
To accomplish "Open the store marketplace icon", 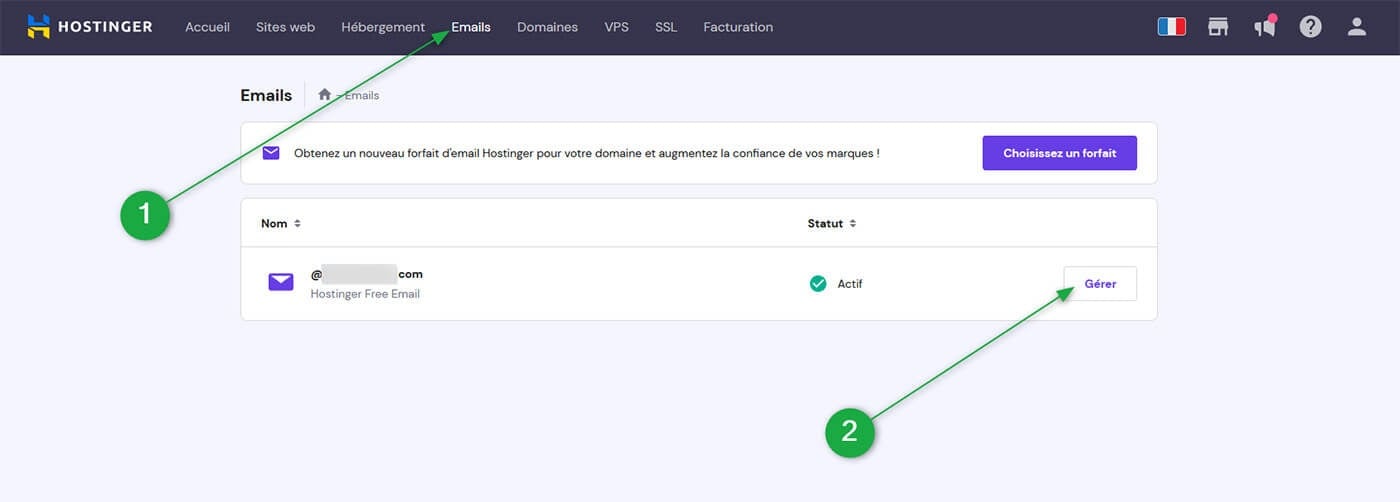I will 1217,27.
